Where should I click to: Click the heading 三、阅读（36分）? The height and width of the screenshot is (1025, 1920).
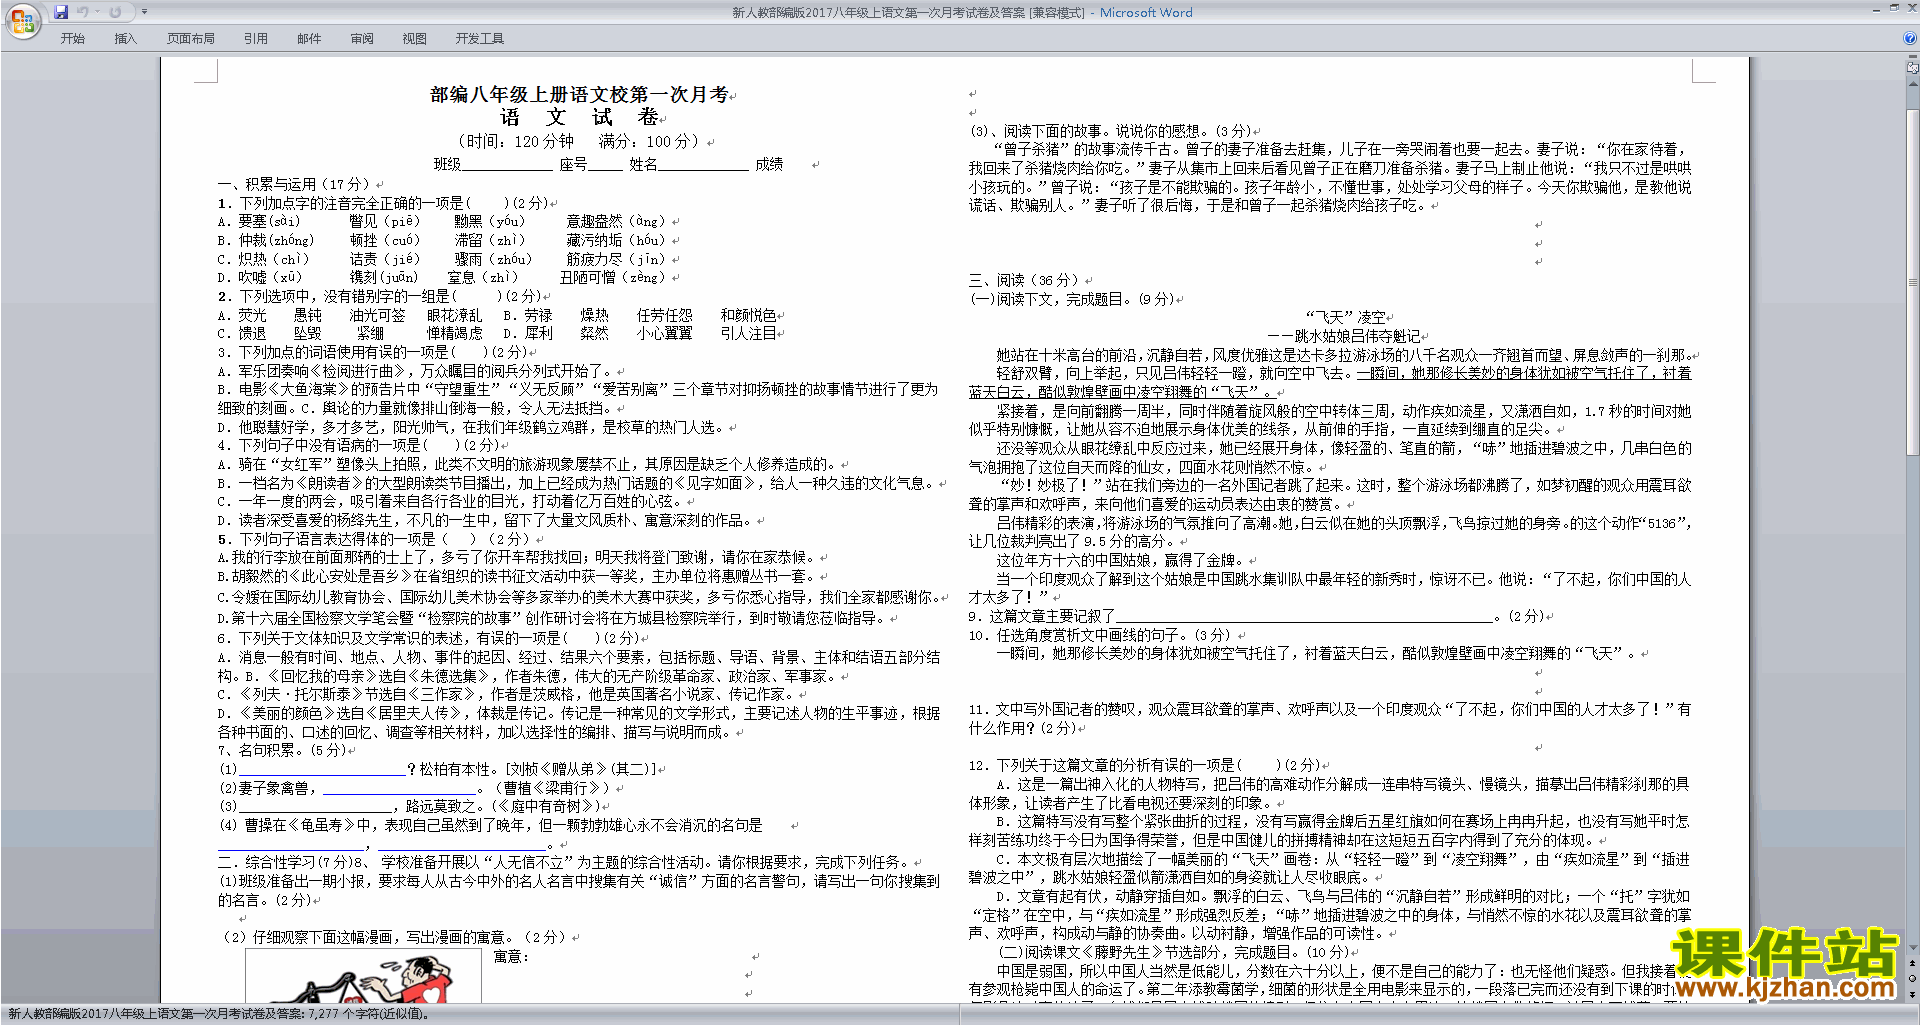tap(1024, 281)
